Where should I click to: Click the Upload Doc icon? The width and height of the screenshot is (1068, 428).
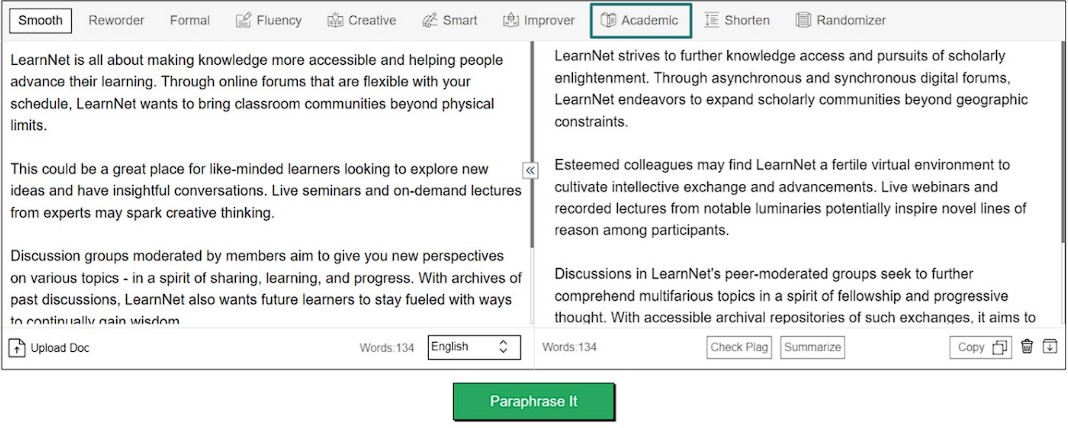pyautogui.click(x=17, y=348)
